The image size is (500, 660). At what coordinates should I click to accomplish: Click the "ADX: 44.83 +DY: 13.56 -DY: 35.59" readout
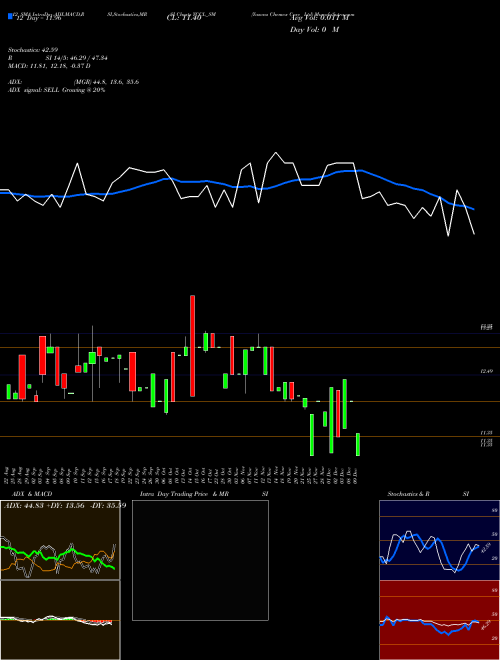[x=65, y=505]
